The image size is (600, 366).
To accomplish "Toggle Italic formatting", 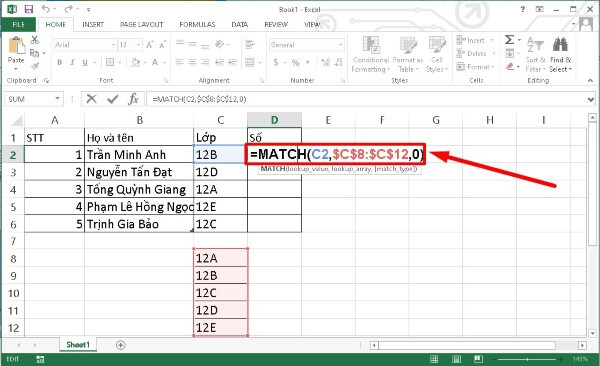I will click(x=72, y=62).
